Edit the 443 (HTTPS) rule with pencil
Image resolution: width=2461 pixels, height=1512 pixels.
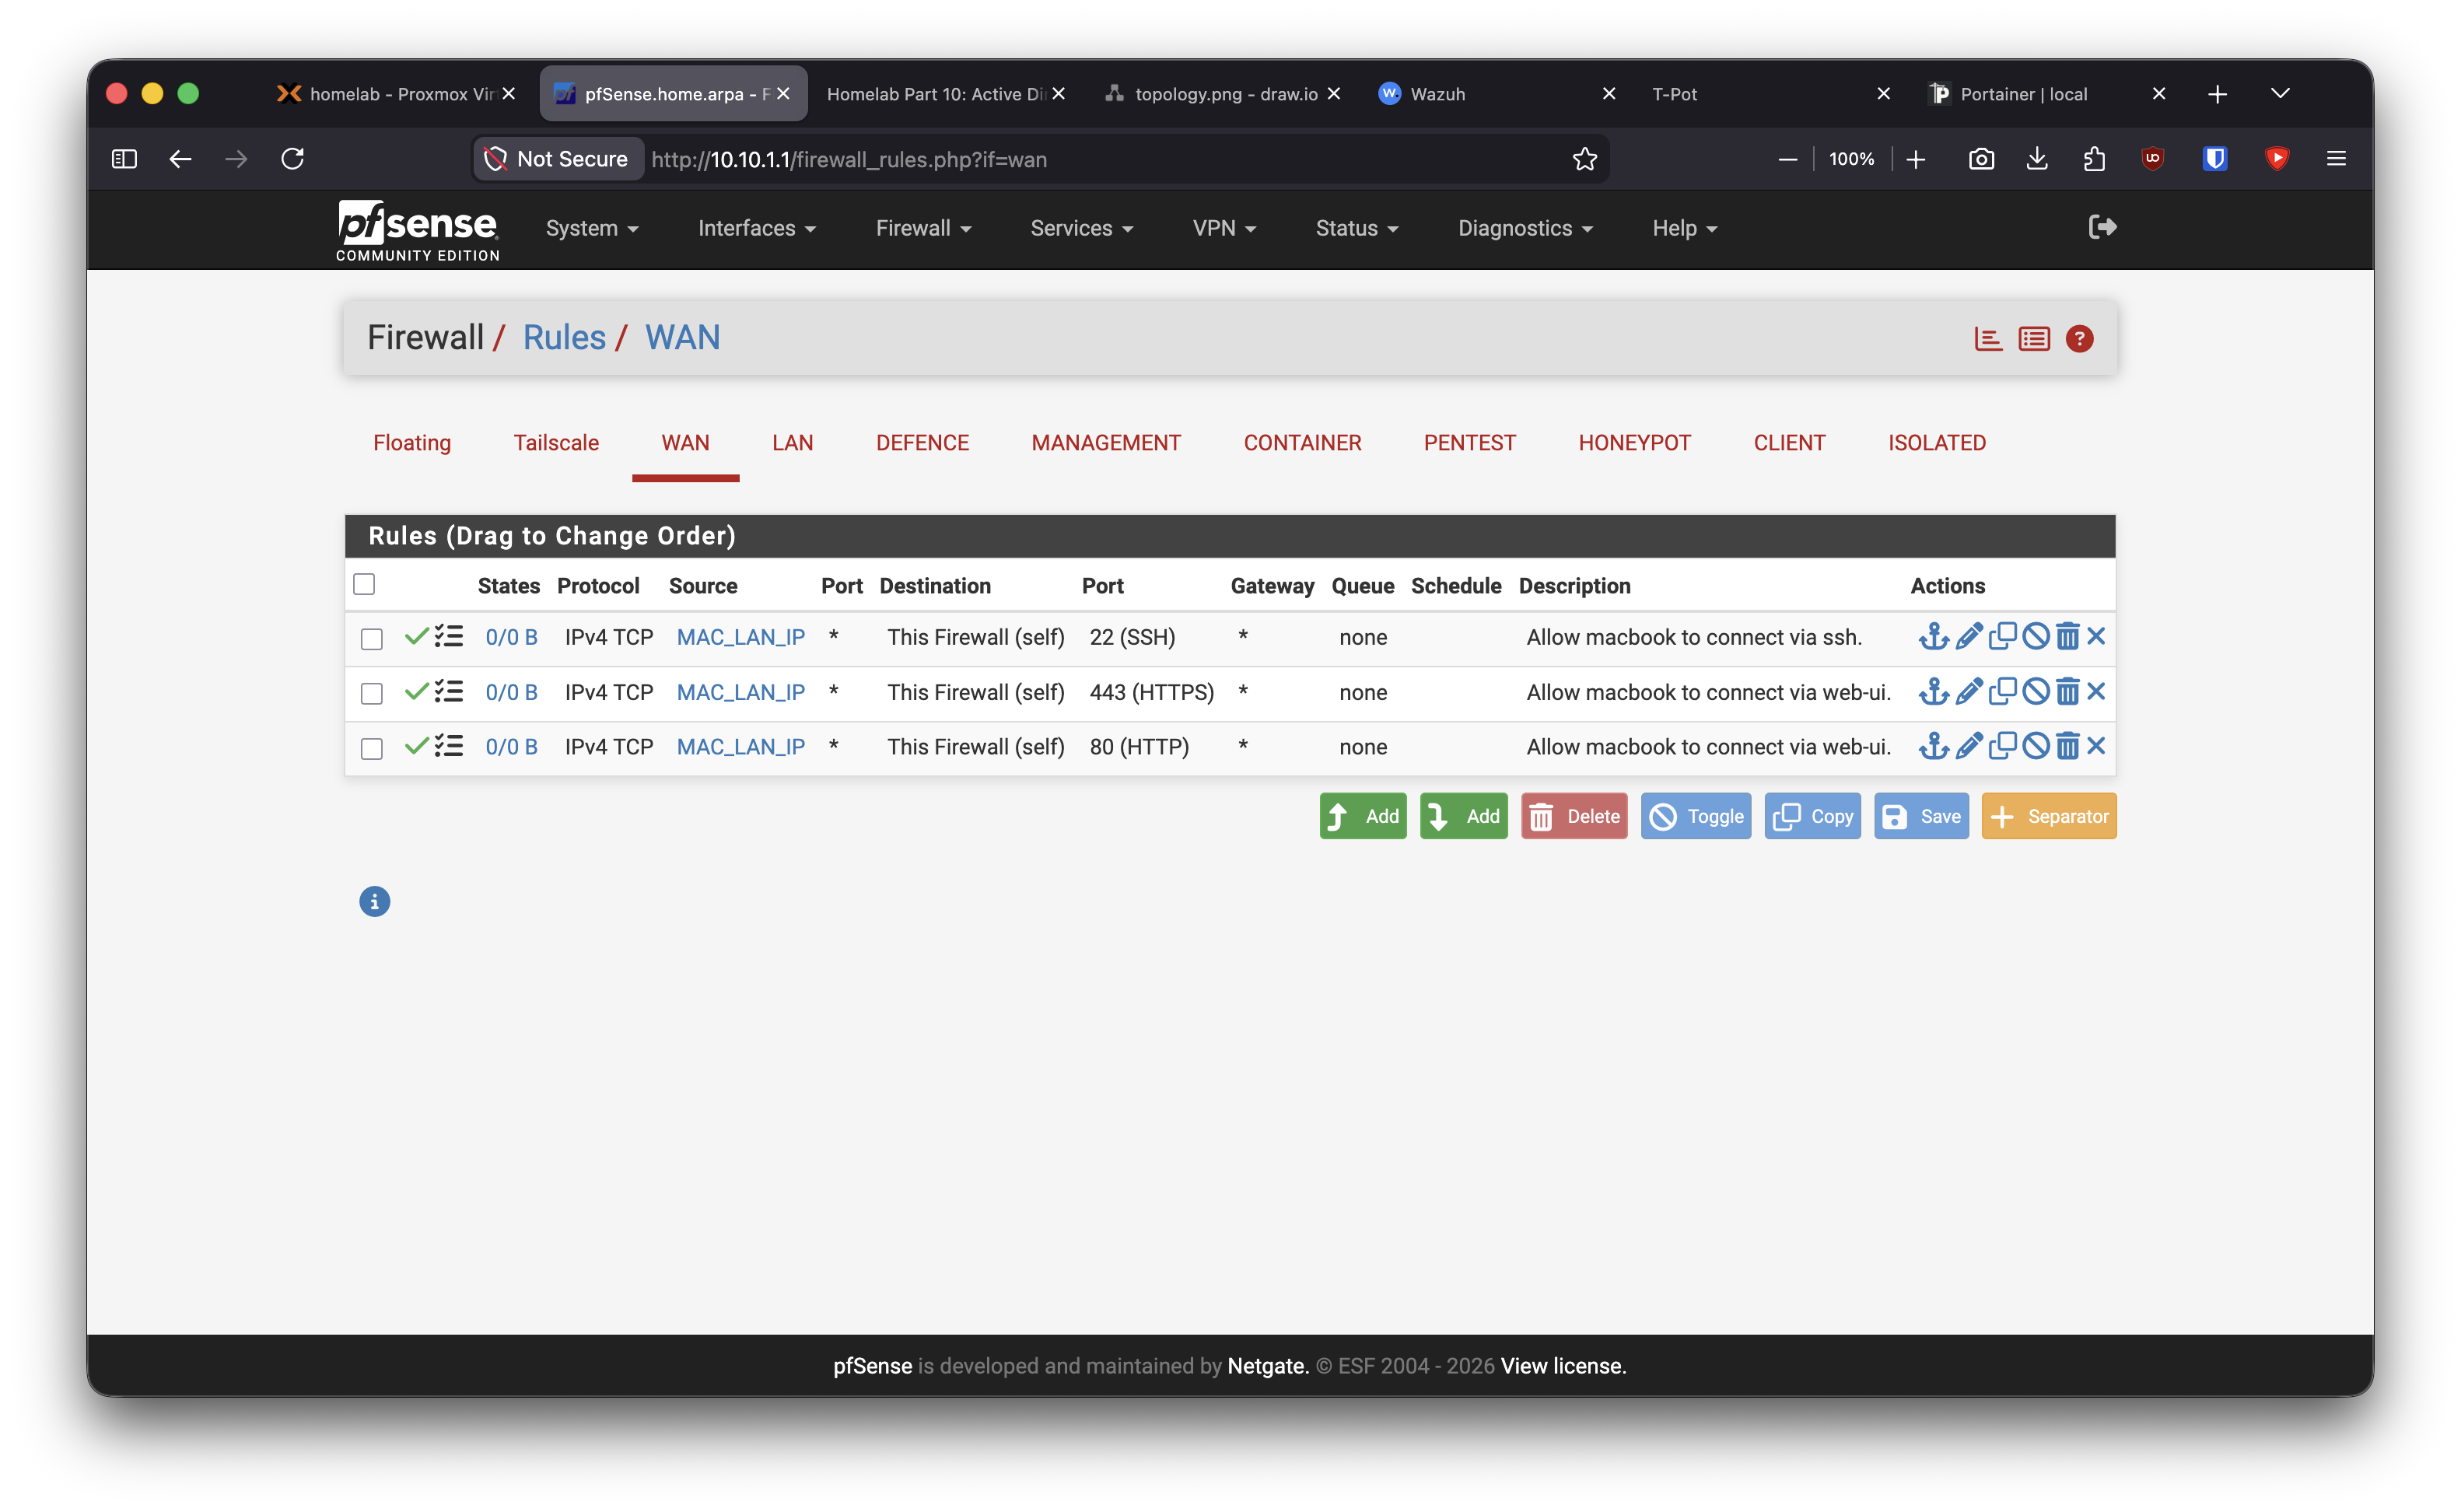(x=1969, y=692)
